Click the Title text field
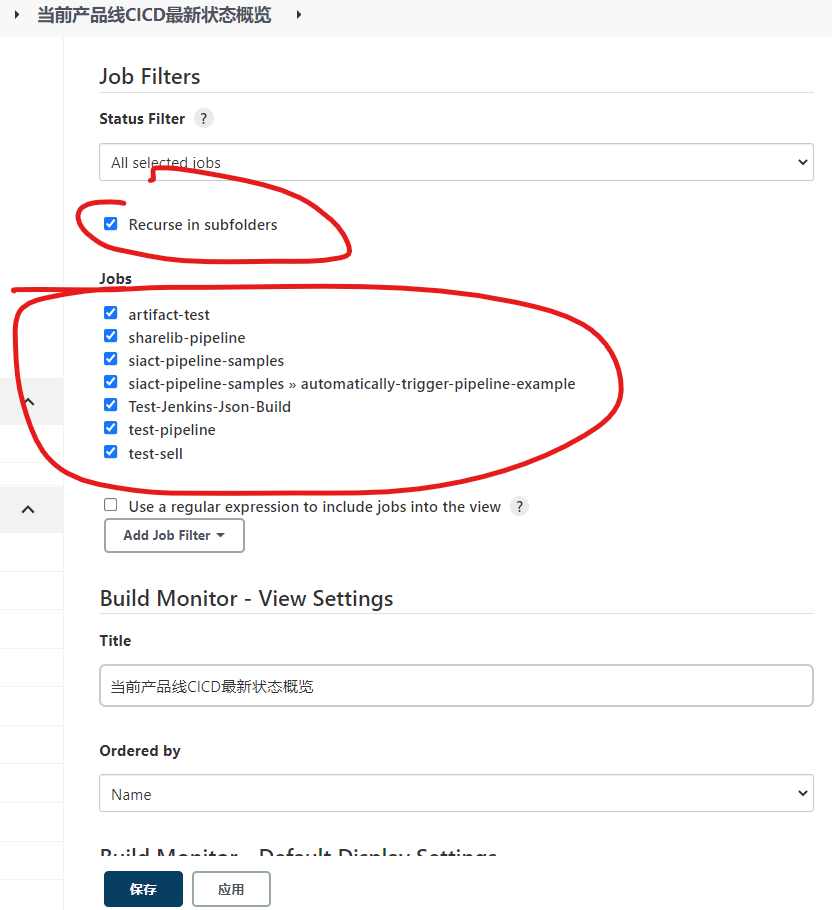This screenshot has height=910, width=832. pos(456,686)
